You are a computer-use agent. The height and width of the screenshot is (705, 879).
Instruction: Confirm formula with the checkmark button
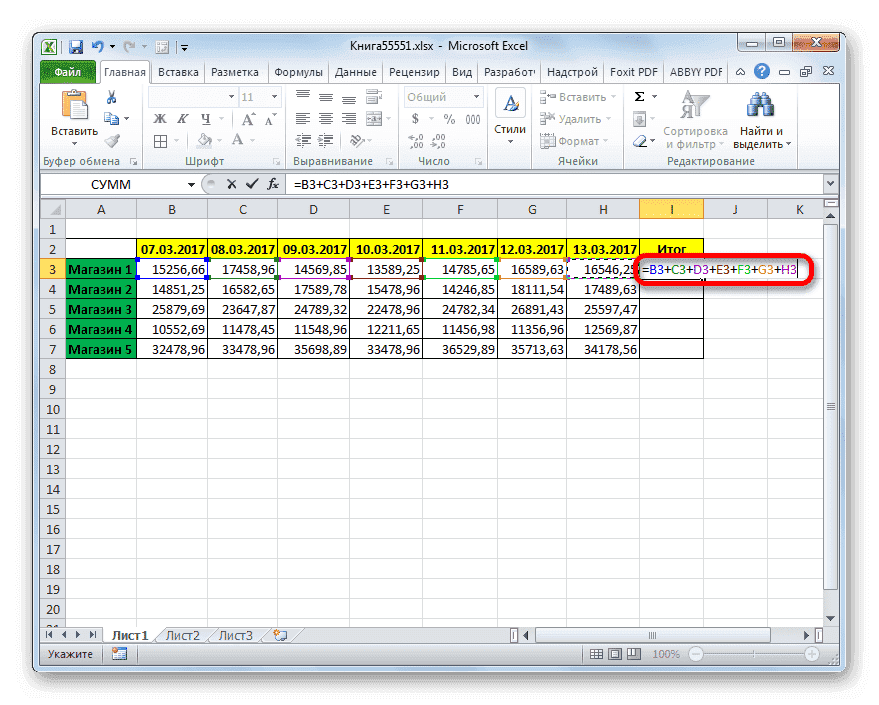[x=253, y=184]
